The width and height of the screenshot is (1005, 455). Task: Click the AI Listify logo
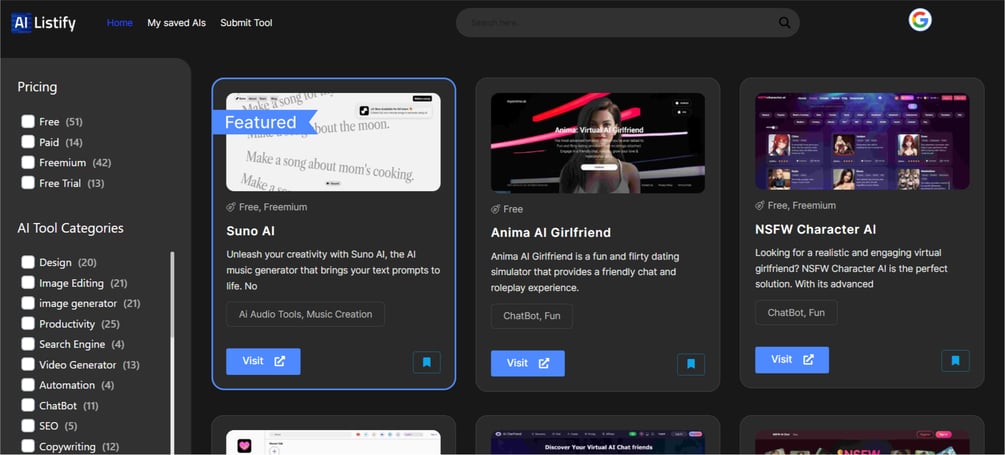(44, 23)
